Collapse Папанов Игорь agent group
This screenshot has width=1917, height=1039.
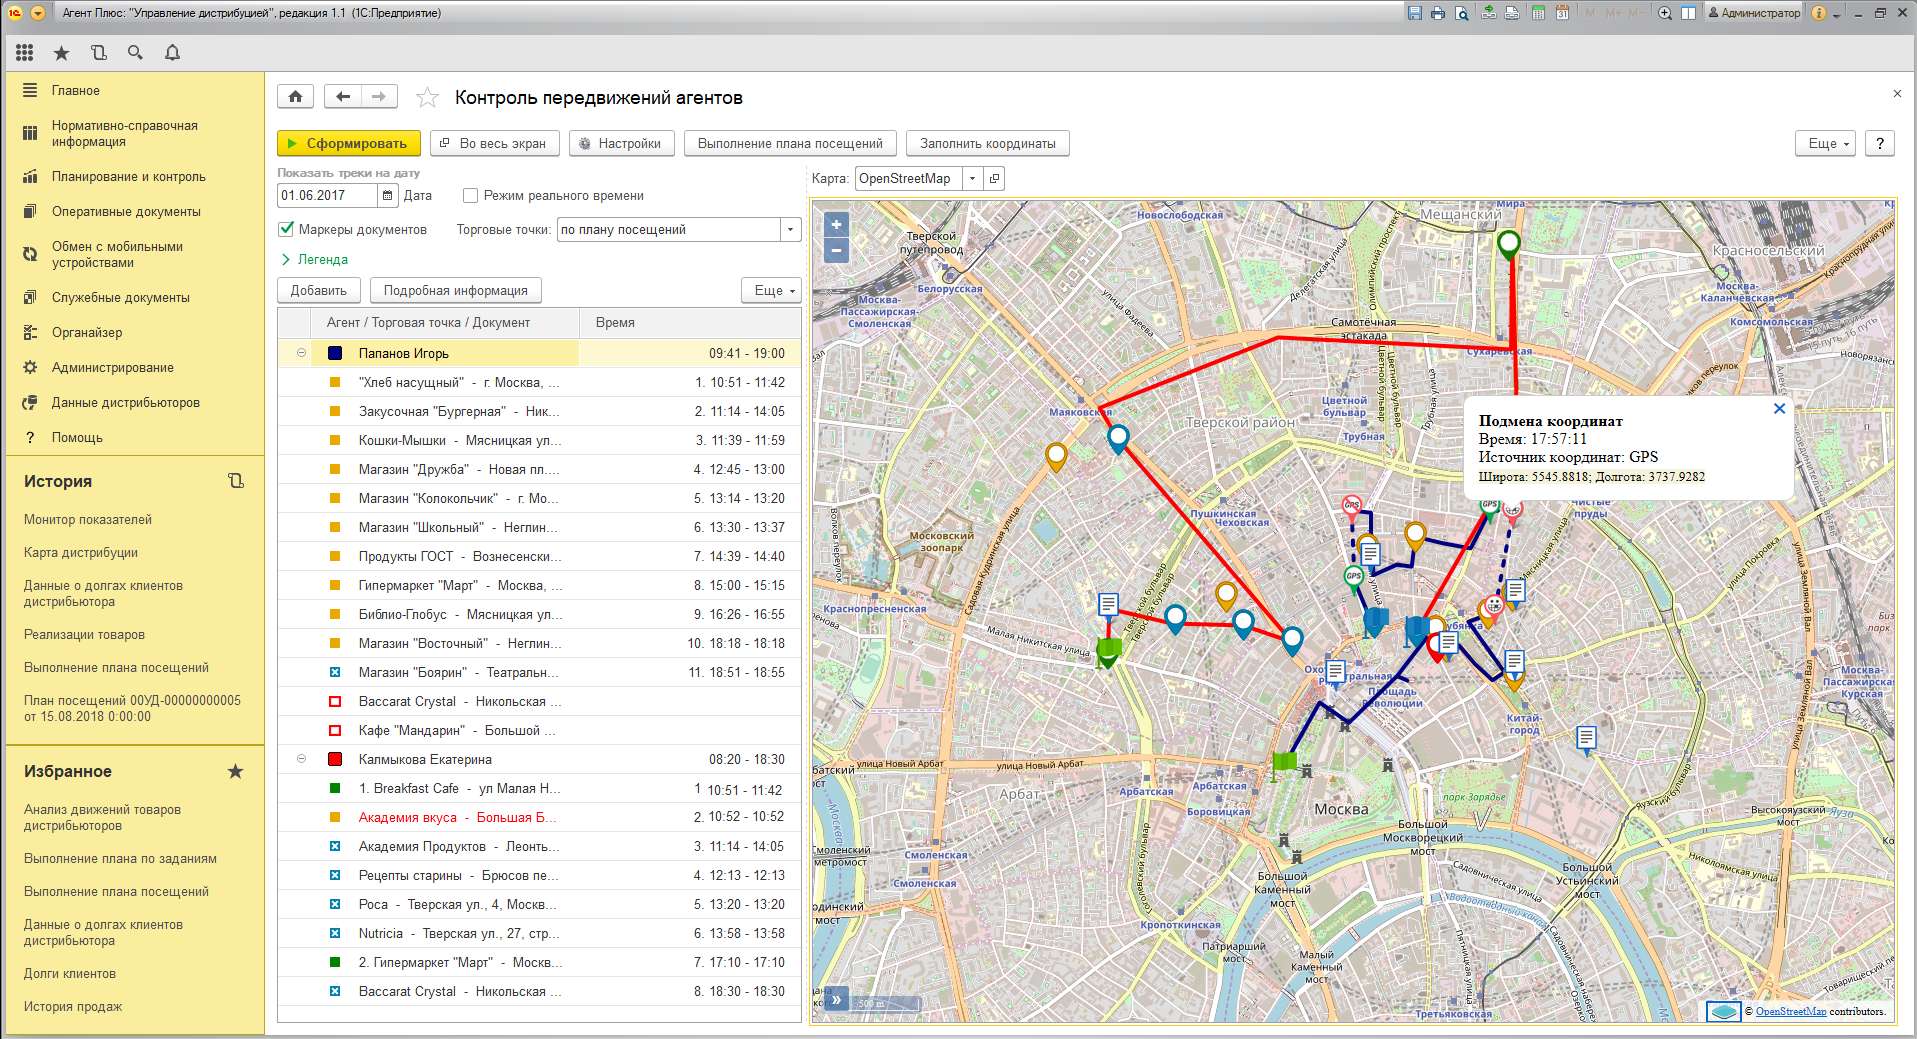301,353
